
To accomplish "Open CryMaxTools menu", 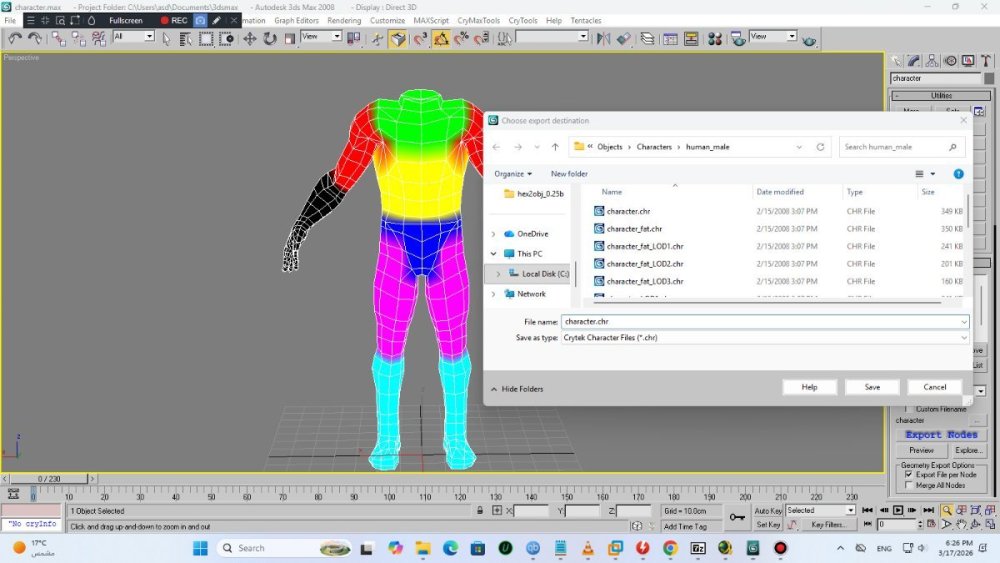I will pos(478,20).
